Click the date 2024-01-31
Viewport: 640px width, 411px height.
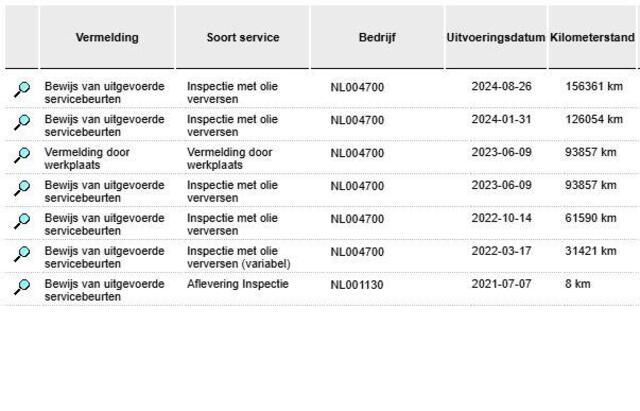(501, 120)
